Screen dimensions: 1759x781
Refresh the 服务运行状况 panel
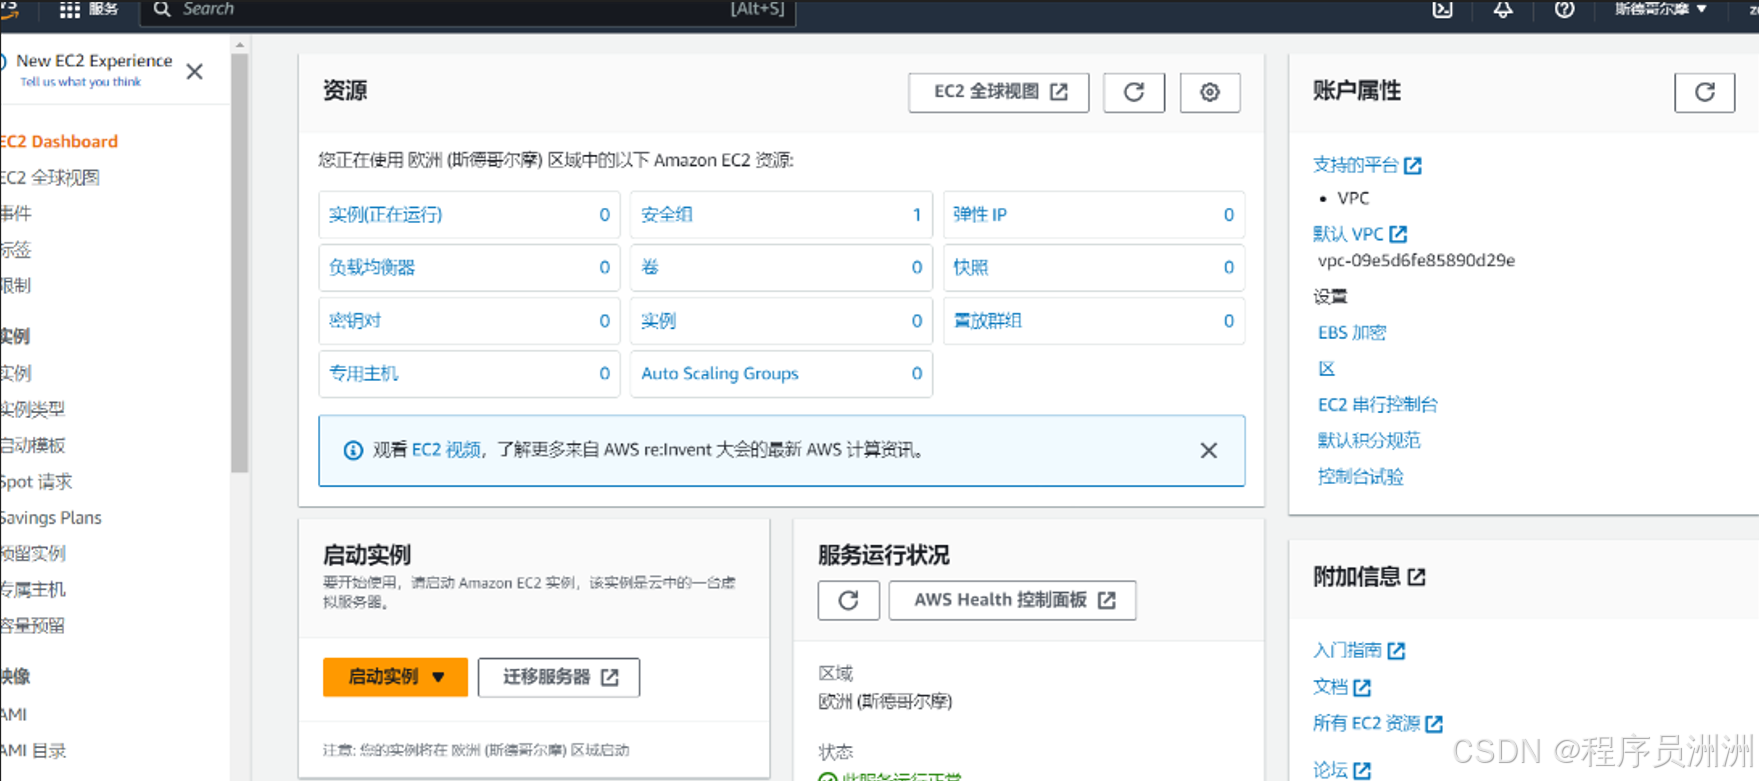pyautogui.click(x=849, y=600)
